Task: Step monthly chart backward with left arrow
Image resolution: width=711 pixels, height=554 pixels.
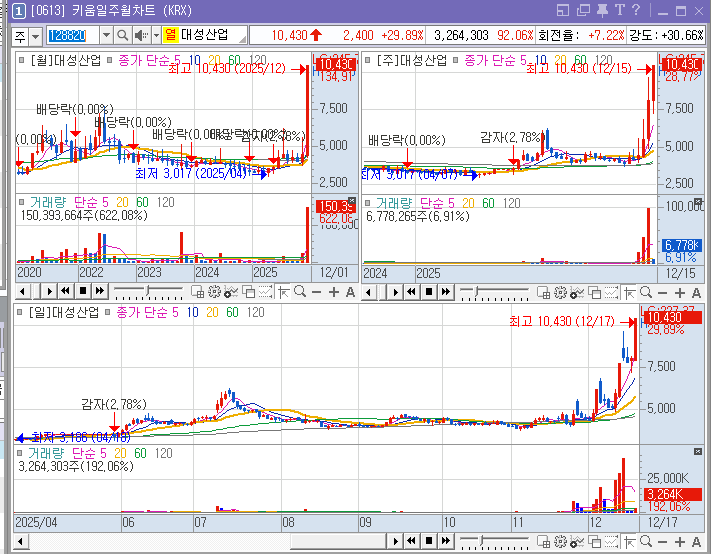Action: (23, 292)
